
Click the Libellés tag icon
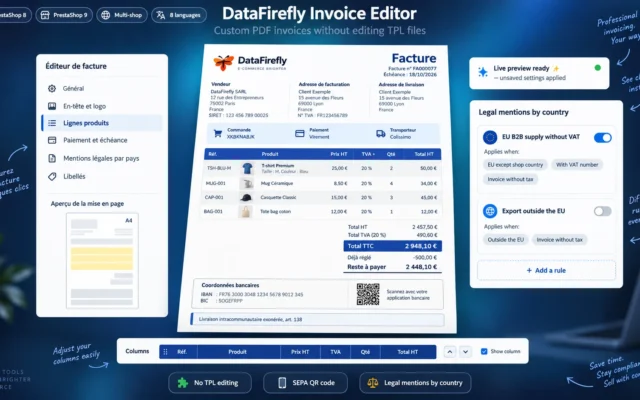pos(52,176)
